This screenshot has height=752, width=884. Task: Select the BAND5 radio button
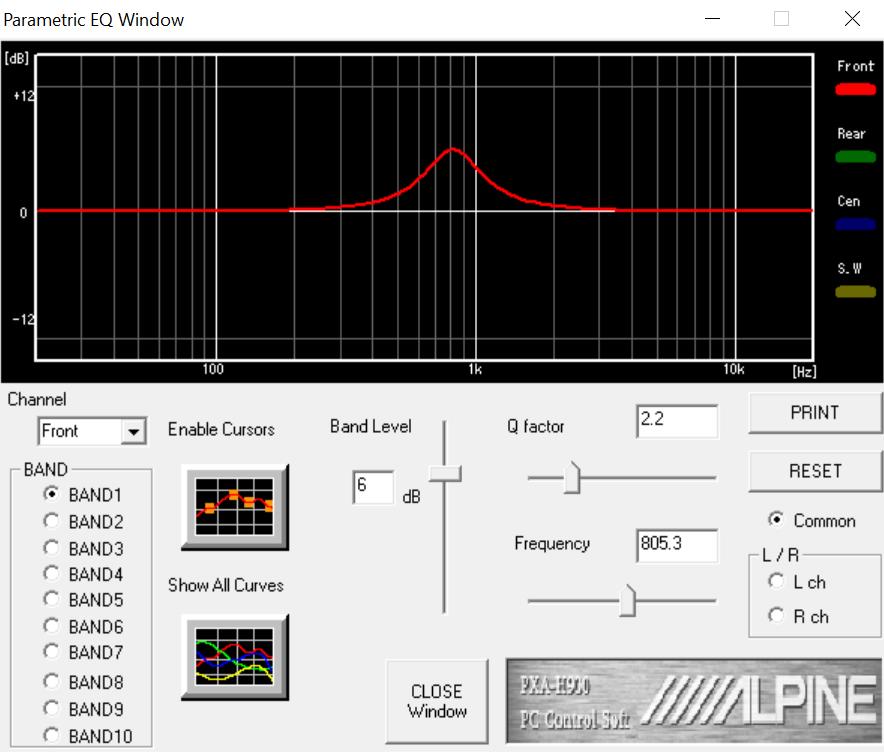pyautogui.click(x=51, y=599)
